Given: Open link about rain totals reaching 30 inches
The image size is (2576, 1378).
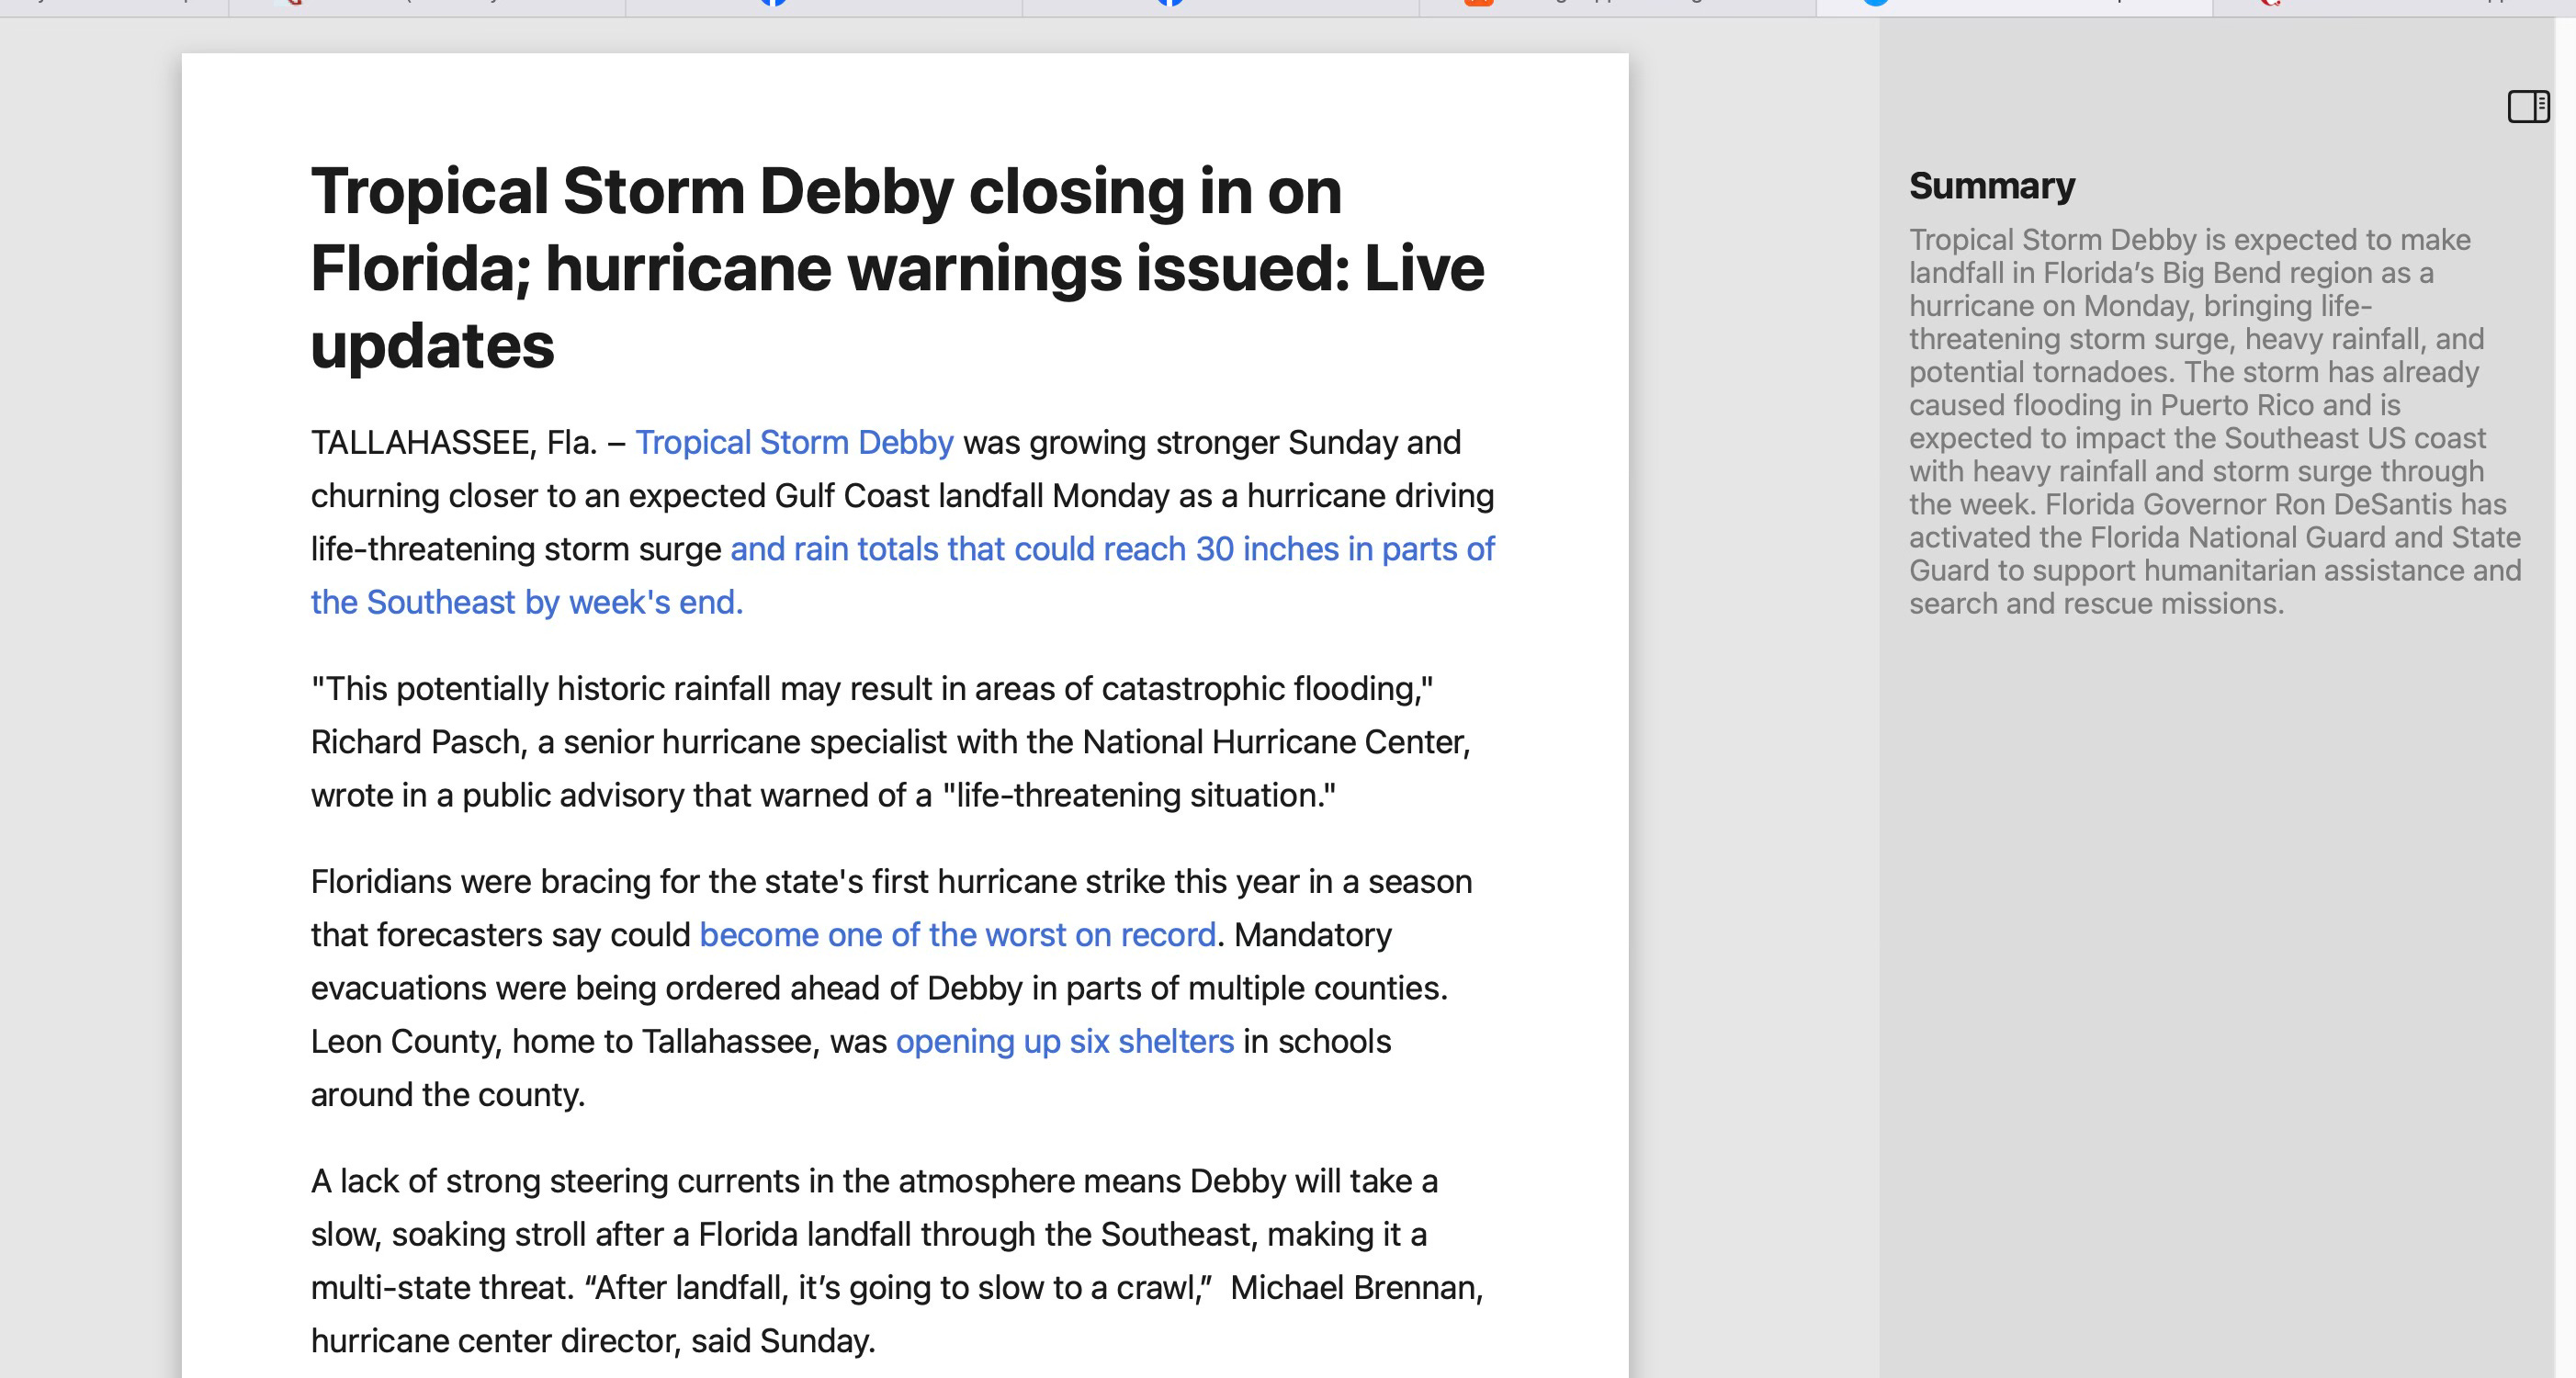Looking at the screenshot, I should pyautogui.click(x=903, y=575).
